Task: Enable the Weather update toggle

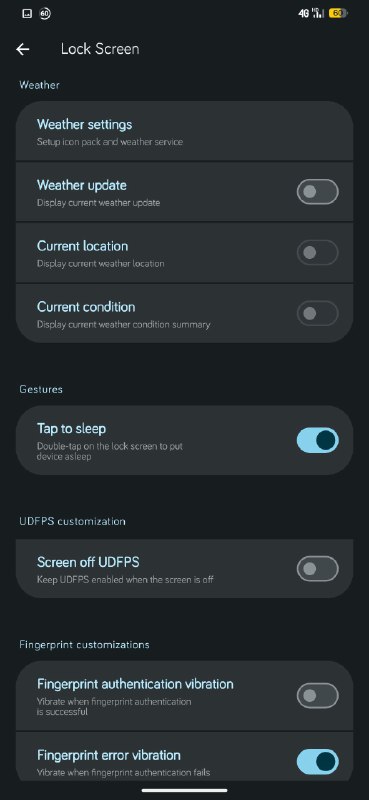Action: pyautogui.click(x=317, y=192)
